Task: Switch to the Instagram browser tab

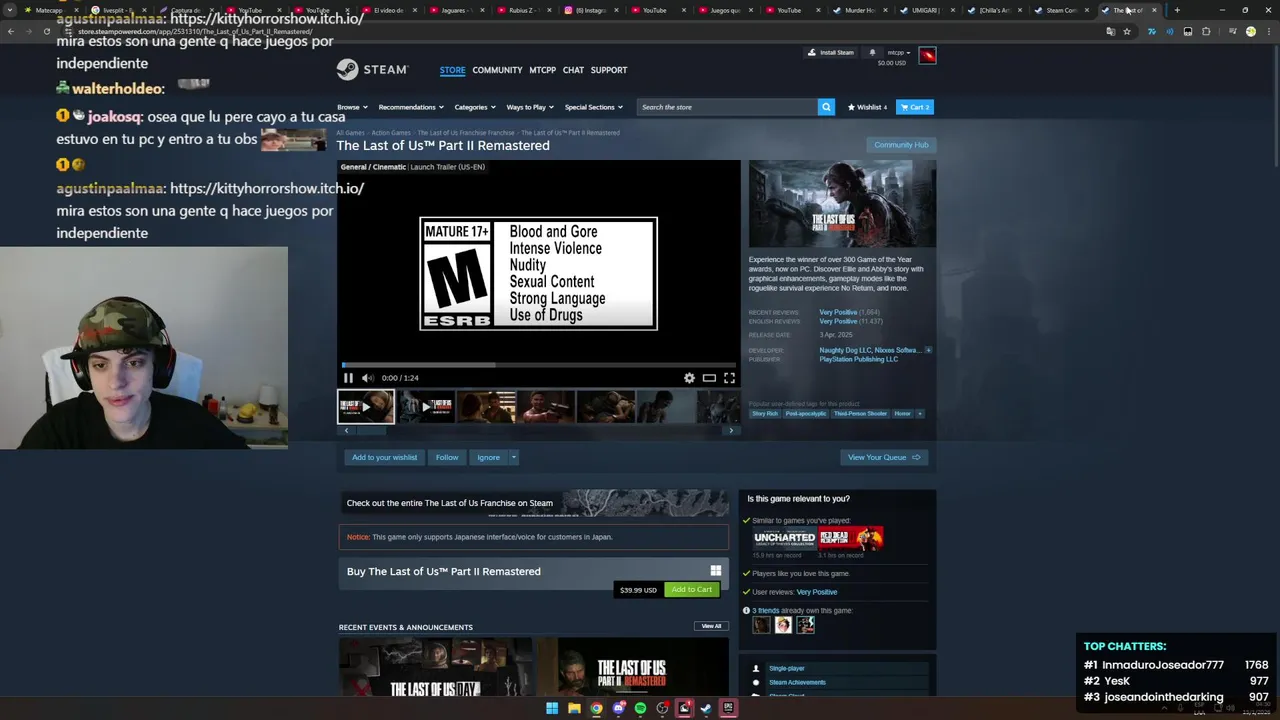Action: tap(592, 10)
